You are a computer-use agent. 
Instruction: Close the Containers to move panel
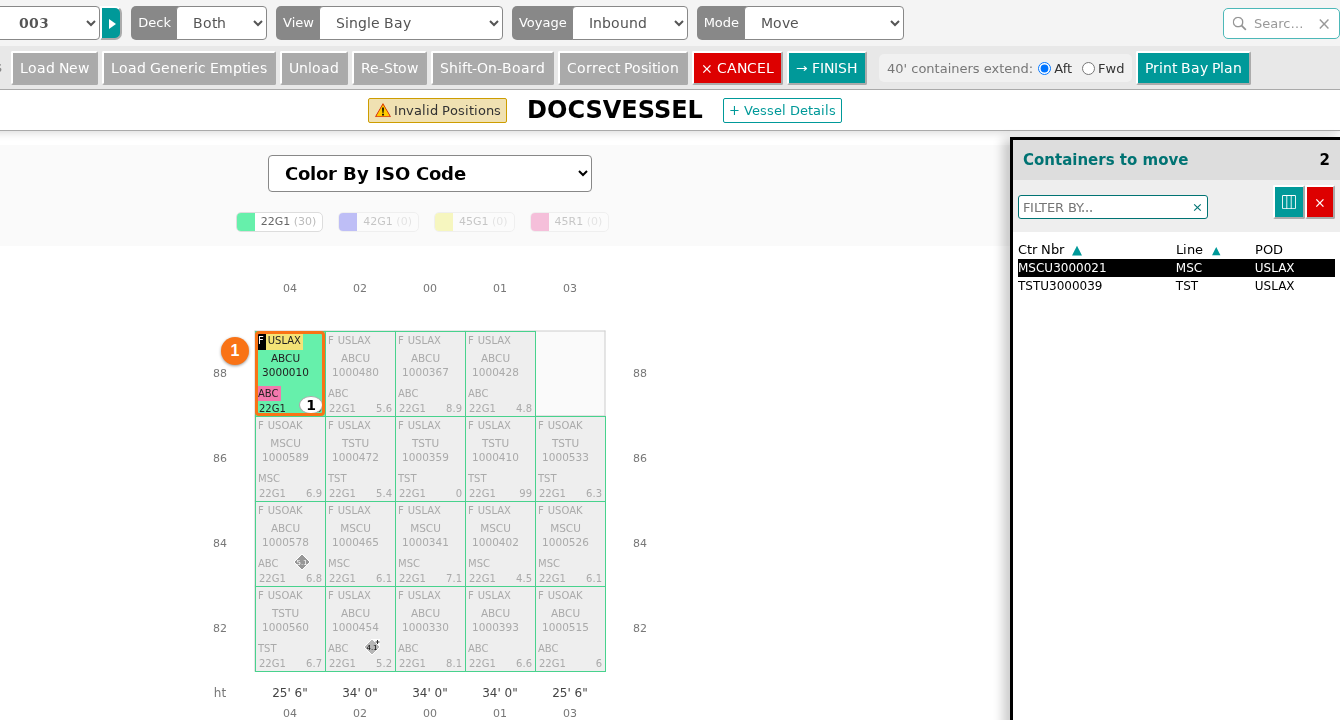tap(1320, 202)
